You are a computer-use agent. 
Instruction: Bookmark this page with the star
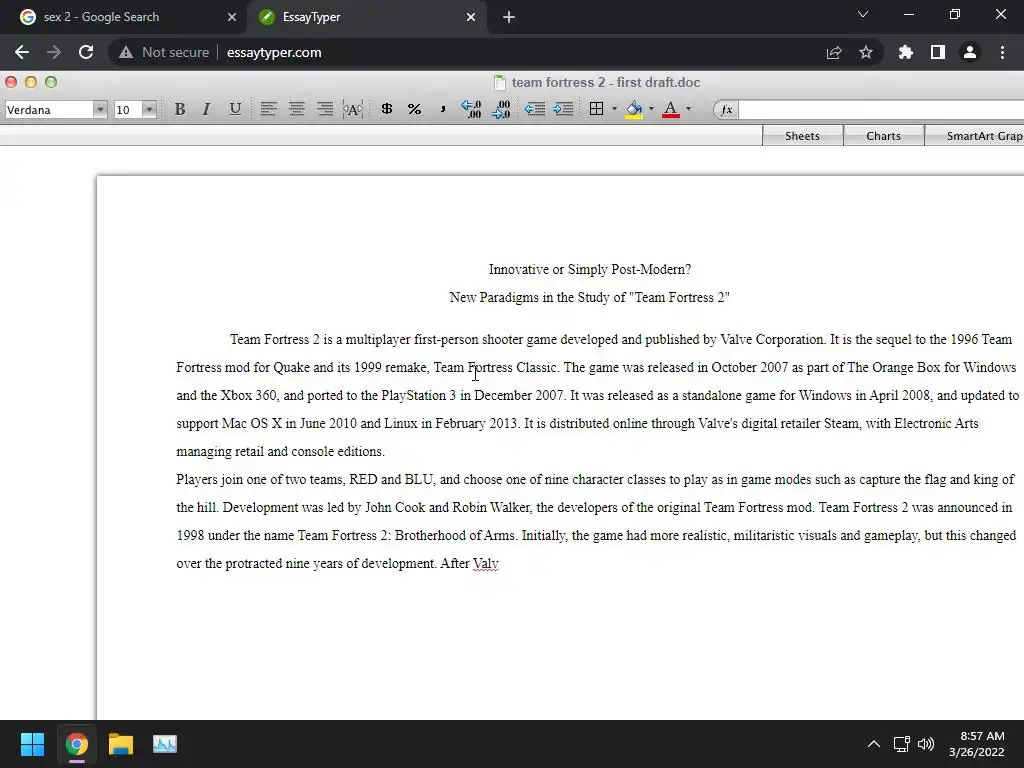866,52
